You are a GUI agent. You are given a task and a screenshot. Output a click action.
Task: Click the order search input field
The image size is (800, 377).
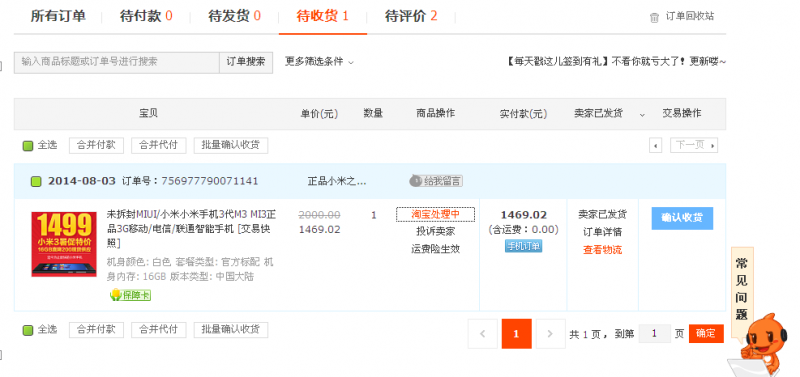(x=117, y=62)
